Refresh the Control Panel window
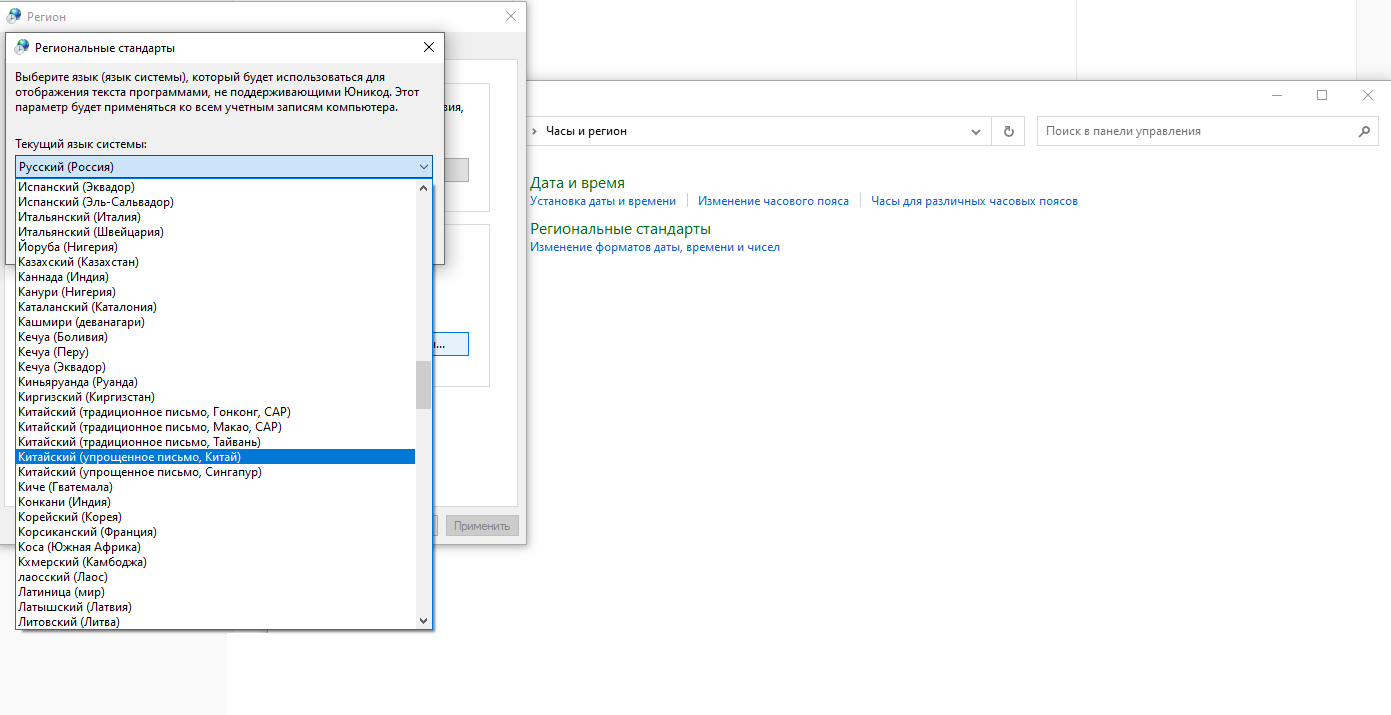 pos(1008,131)
